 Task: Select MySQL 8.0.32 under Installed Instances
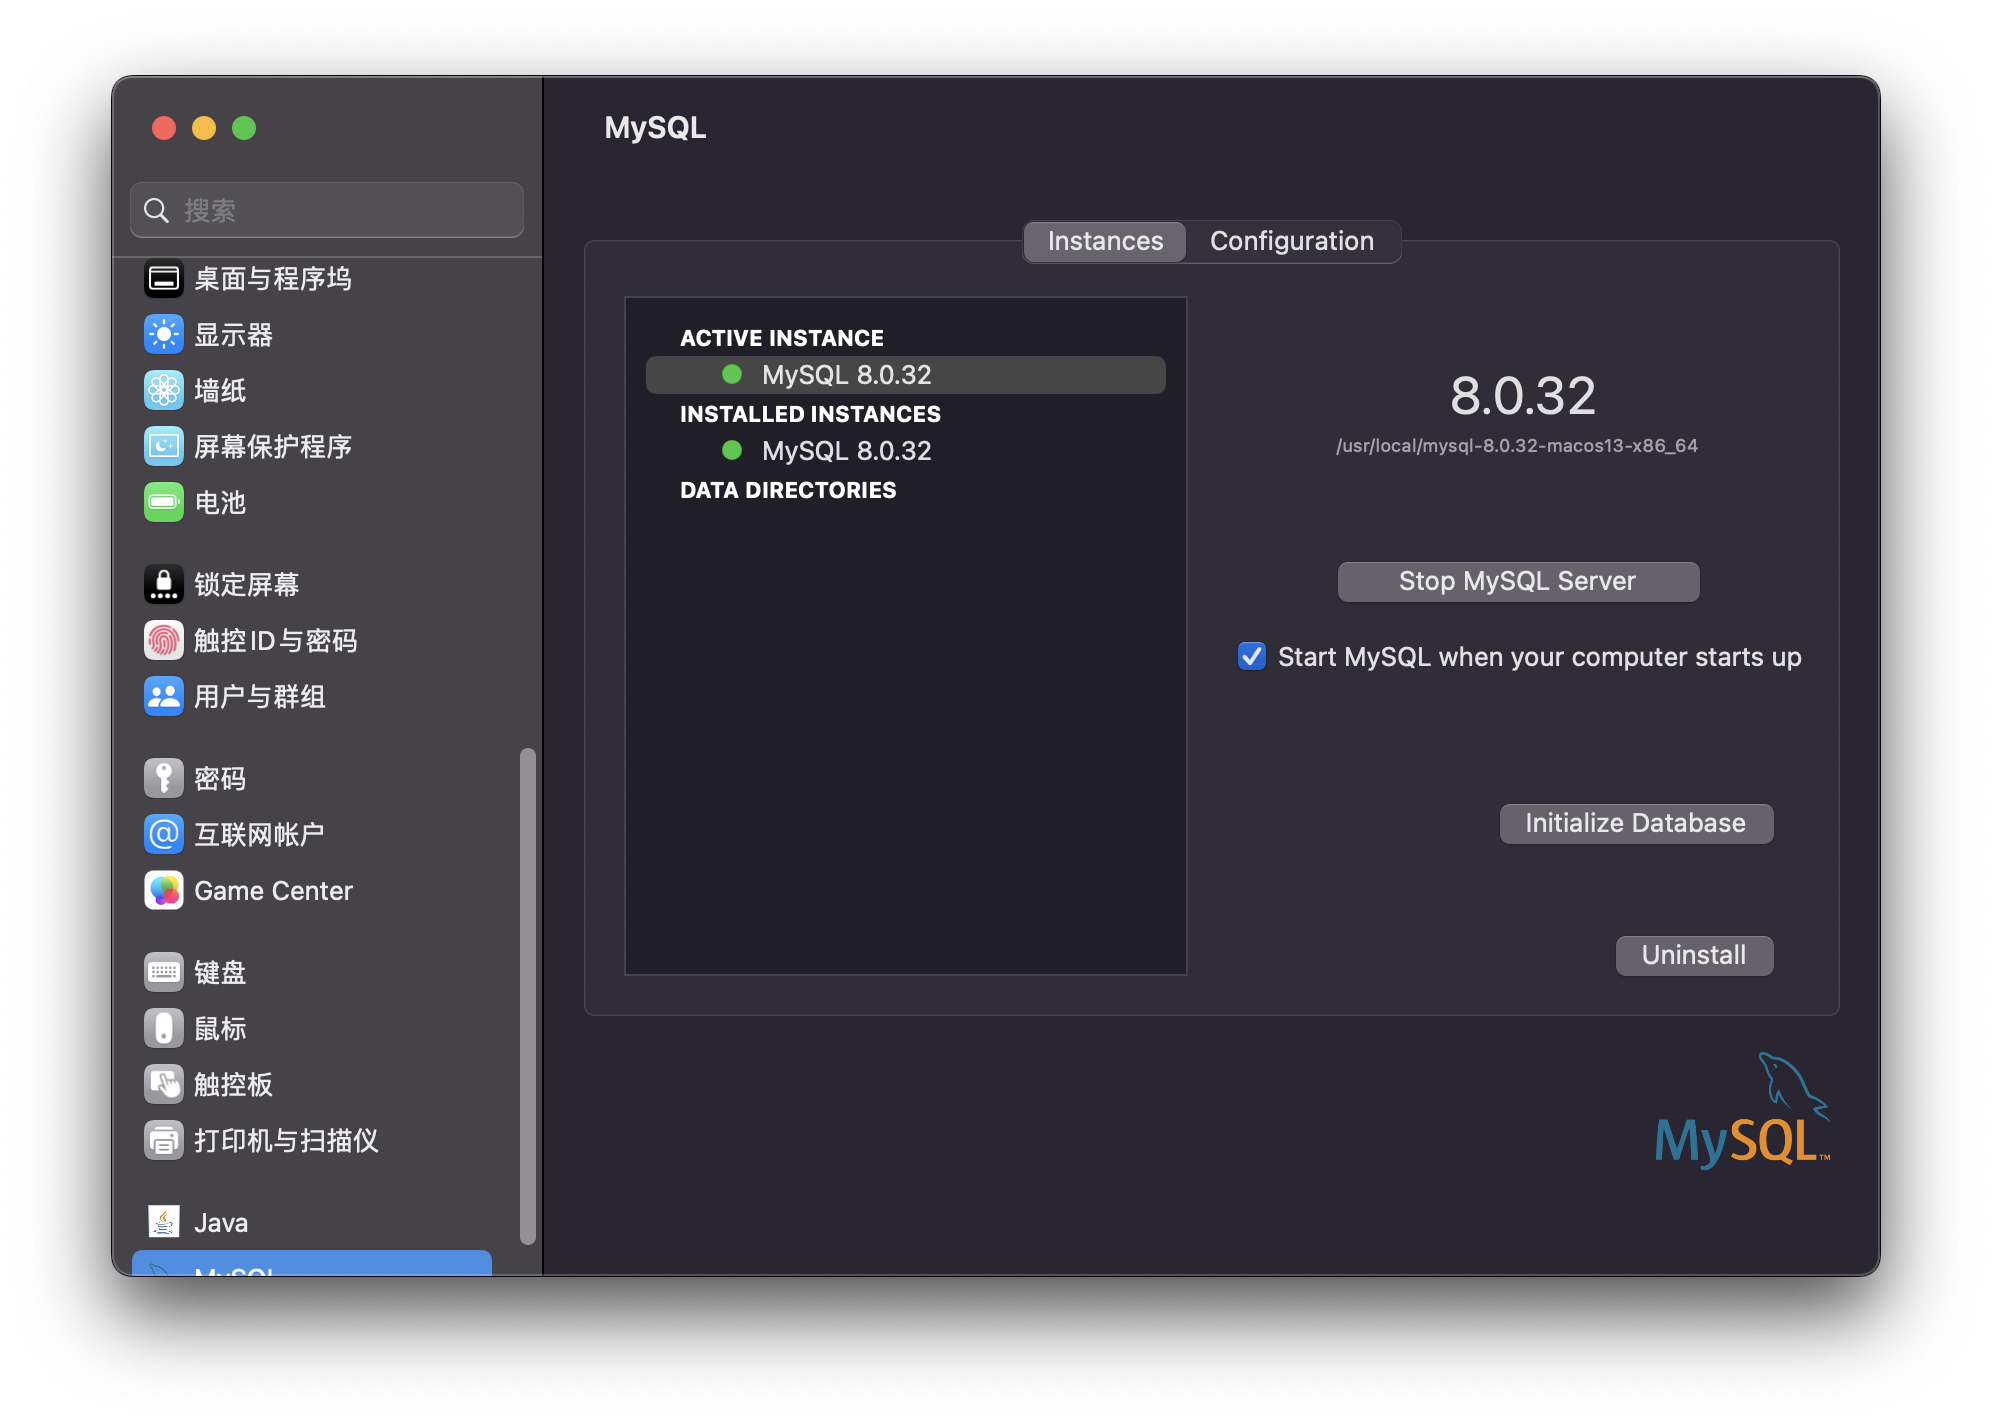tap(845, 451)
